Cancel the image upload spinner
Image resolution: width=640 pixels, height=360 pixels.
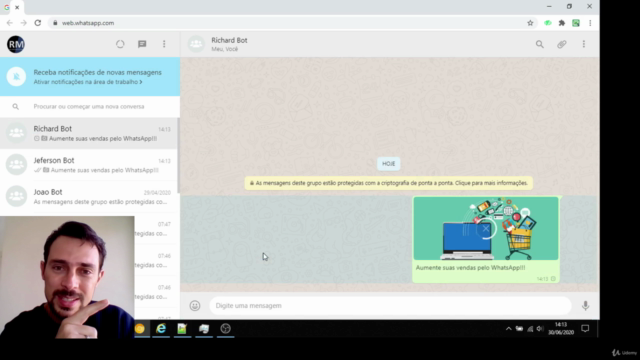pos(486,229)
